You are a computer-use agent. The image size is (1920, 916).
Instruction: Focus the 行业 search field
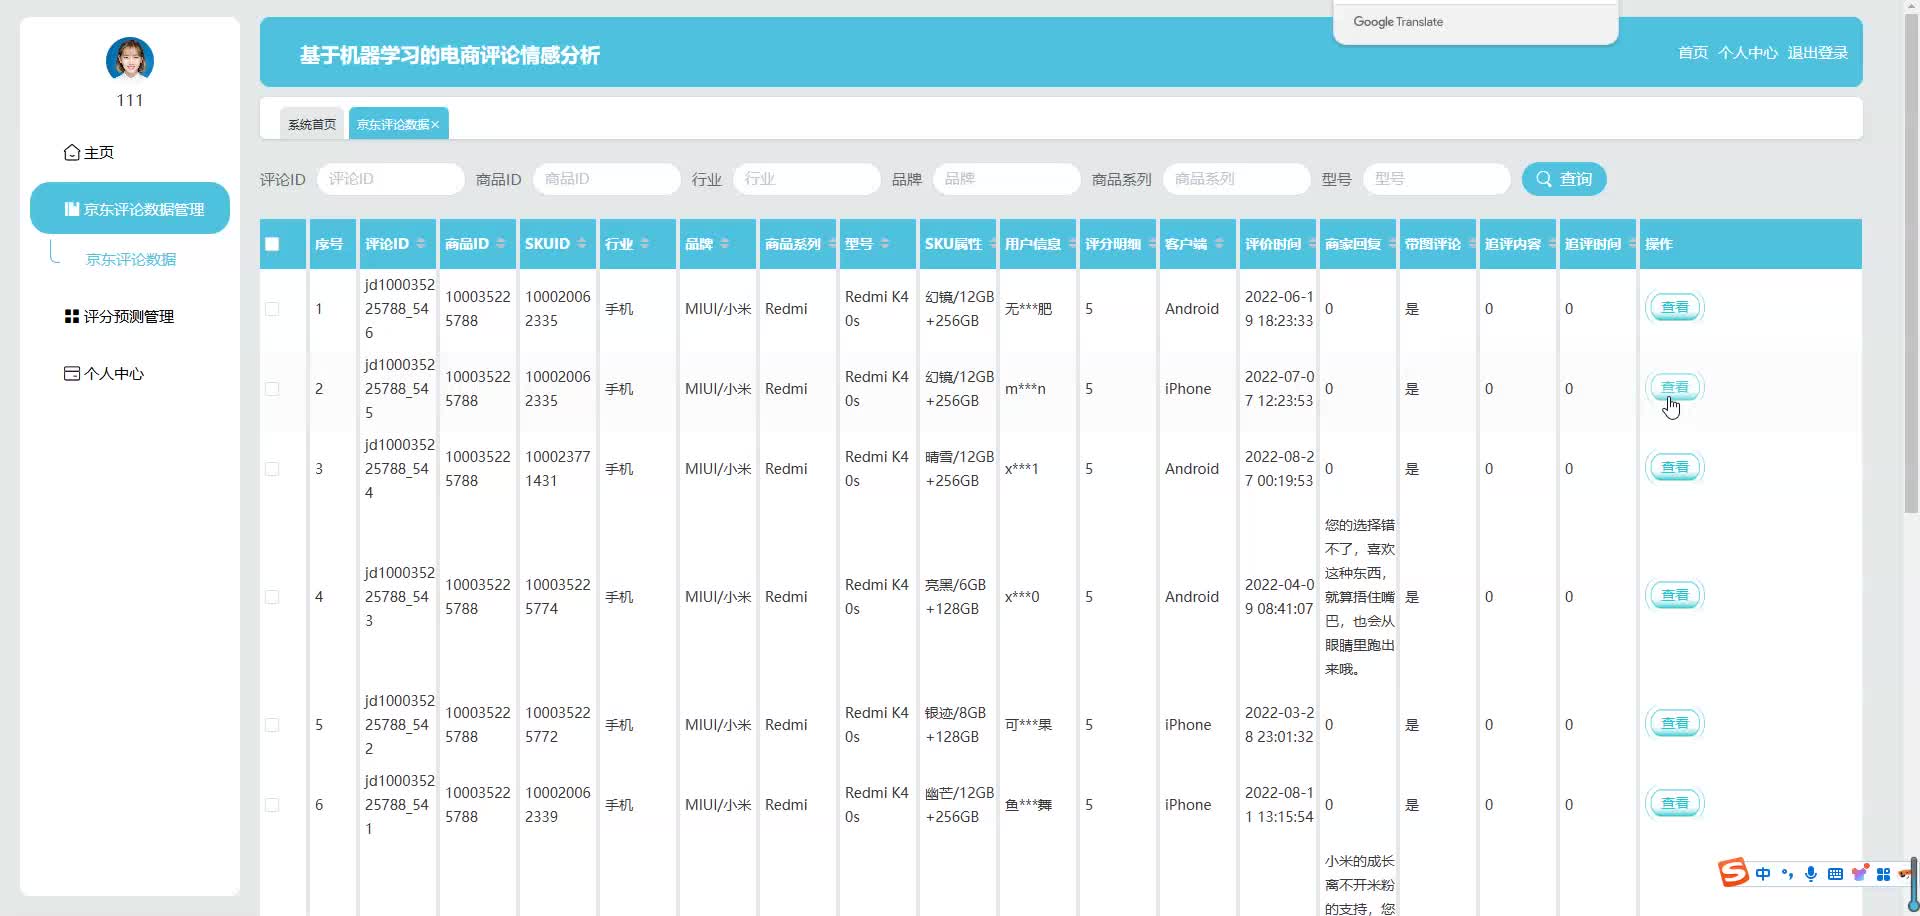[x=806, y=179]
